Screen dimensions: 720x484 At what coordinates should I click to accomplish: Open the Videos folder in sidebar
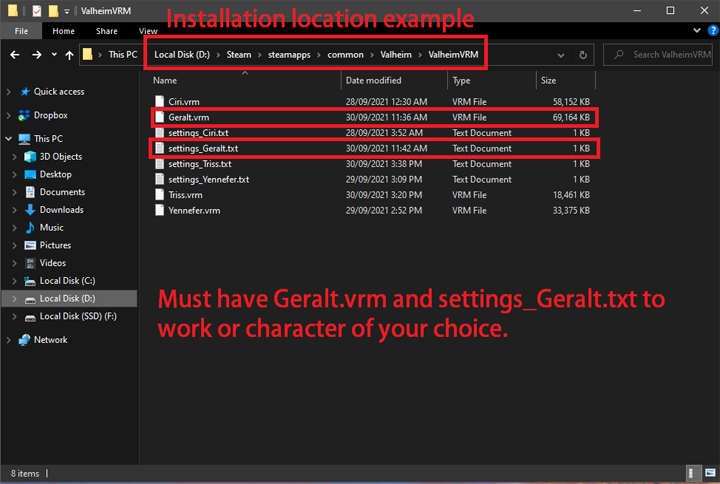(52, 263)
